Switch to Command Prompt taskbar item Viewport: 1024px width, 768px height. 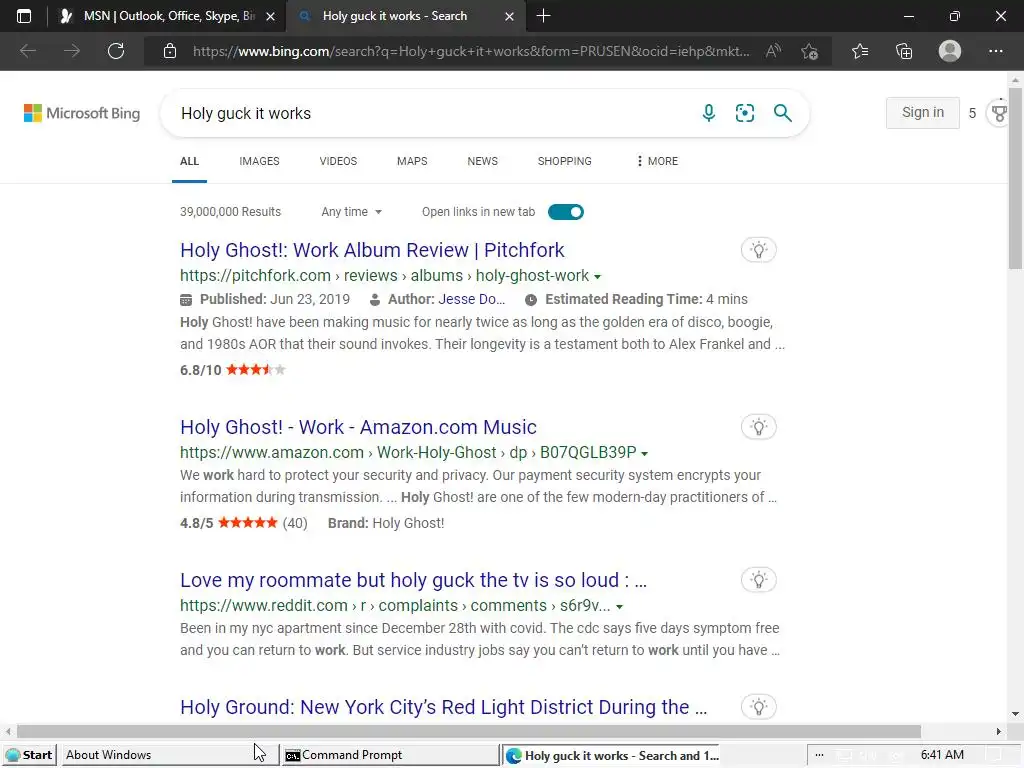pos(390,755)
